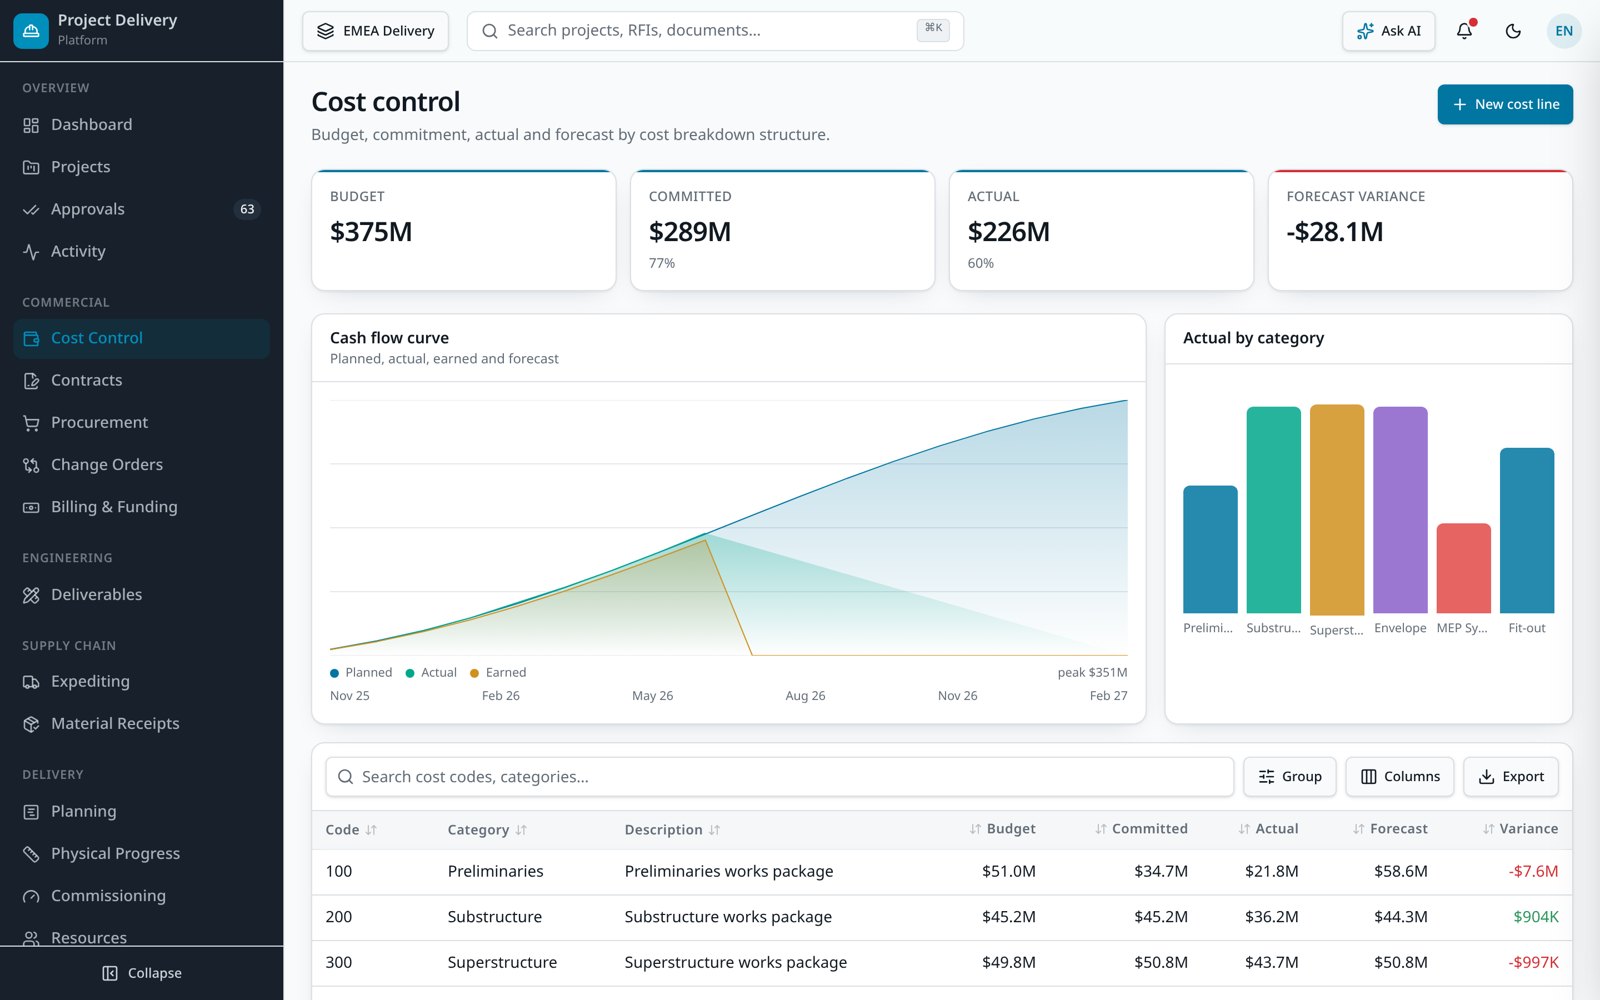Screen dimensions: 1600x1000
Task: Click the purple Envelope bar in chart
Action: [1400, 510]
